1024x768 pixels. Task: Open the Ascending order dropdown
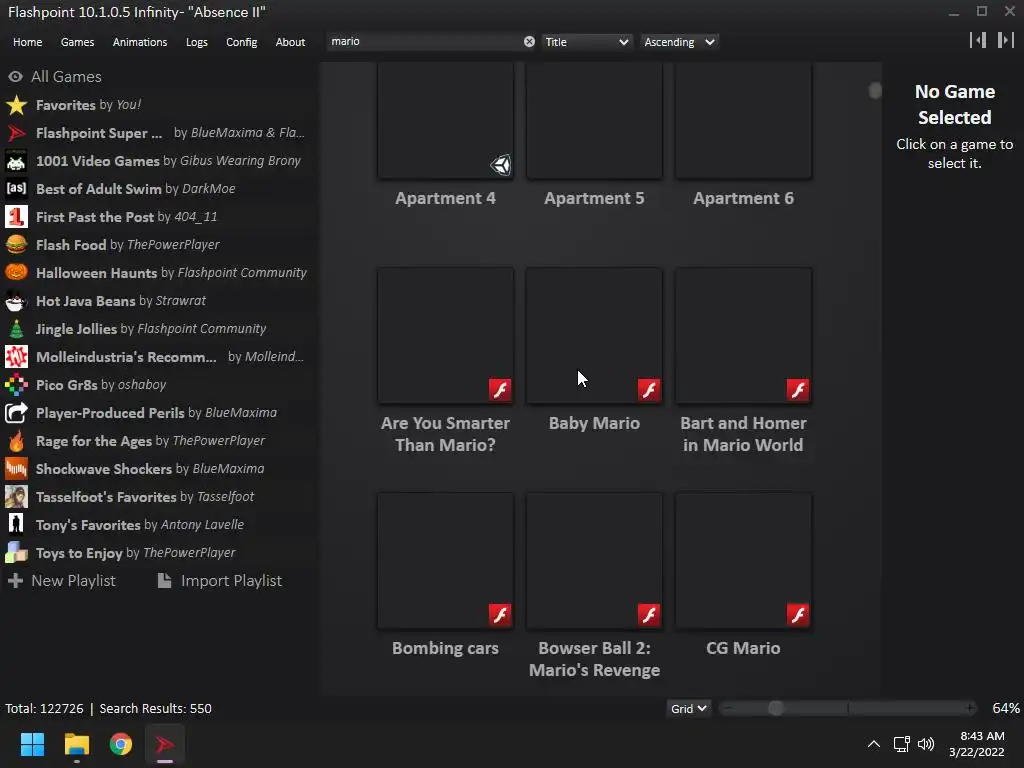click(x=679, y=42)
